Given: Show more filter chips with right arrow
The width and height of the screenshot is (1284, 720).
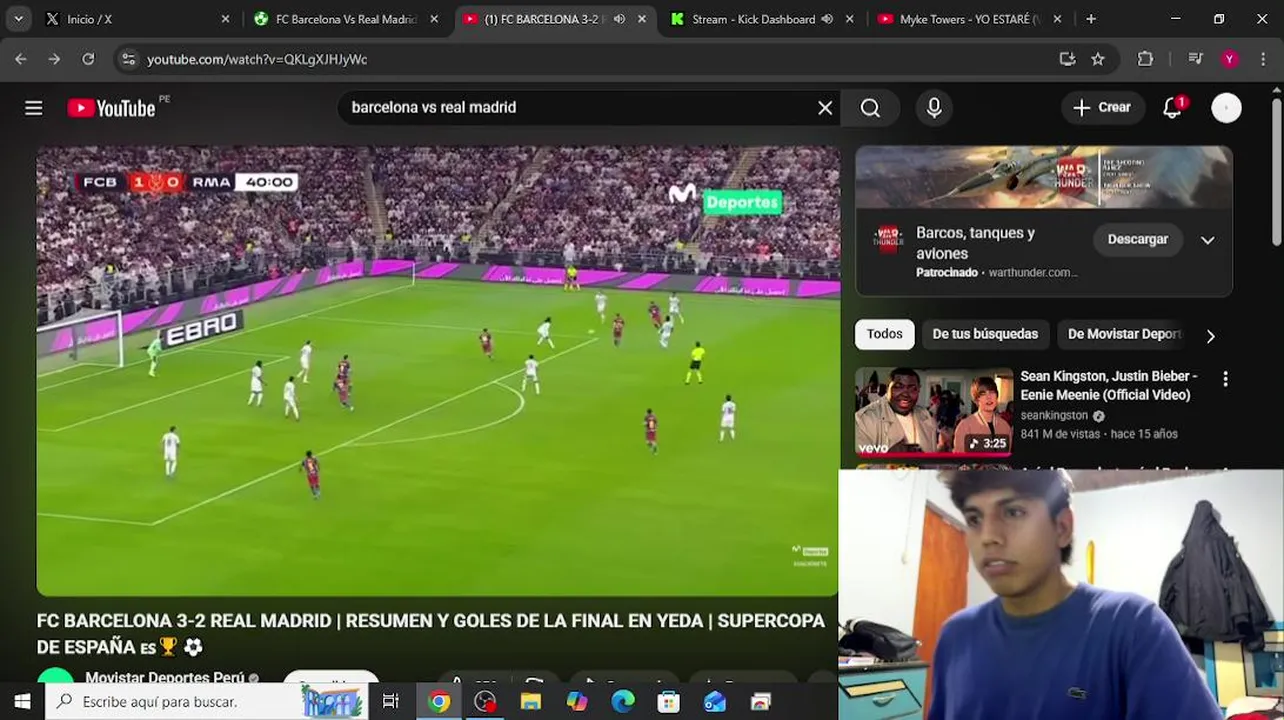Looking at the screenshot, I should 1210,336.
